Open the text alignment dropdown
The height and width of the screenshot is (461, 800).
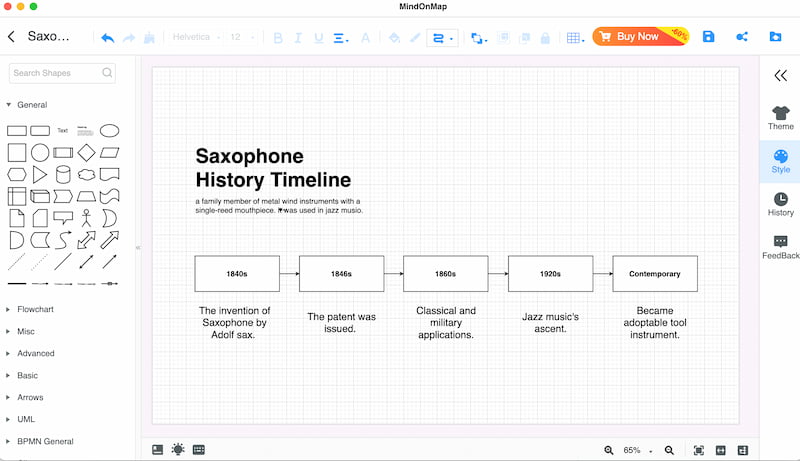[x=341, y=38]
